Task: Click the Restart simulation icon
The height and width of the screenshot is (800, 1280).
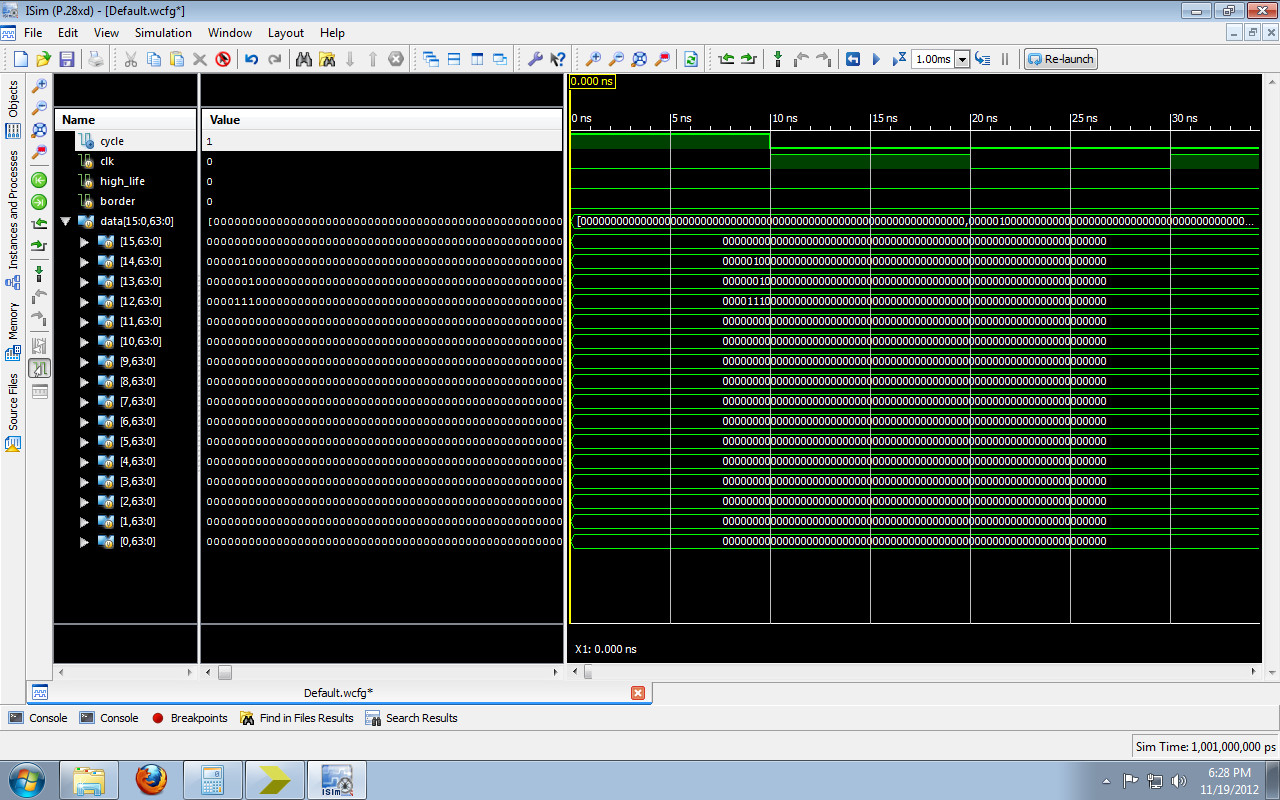Action: coord(853,59)
